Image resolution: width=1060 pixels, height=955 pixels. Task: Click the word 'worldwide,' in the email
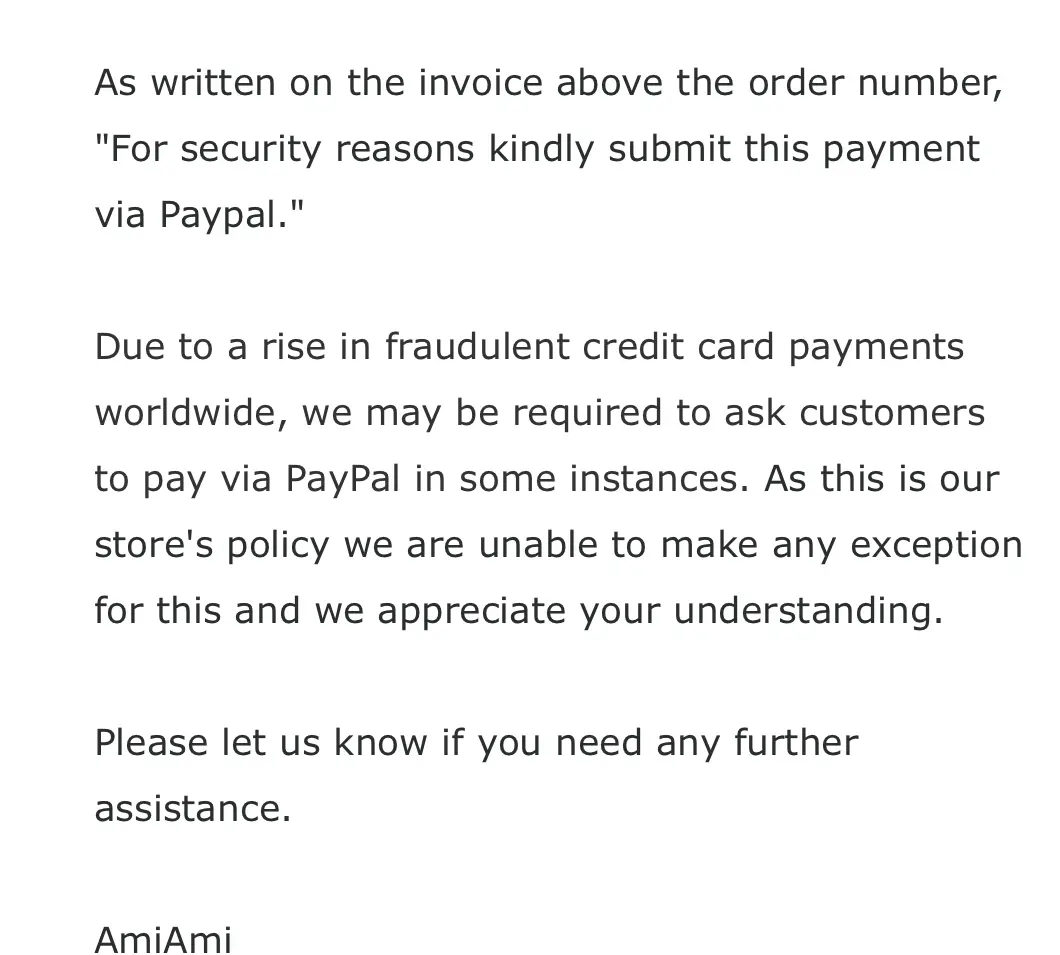coord(191,413)
